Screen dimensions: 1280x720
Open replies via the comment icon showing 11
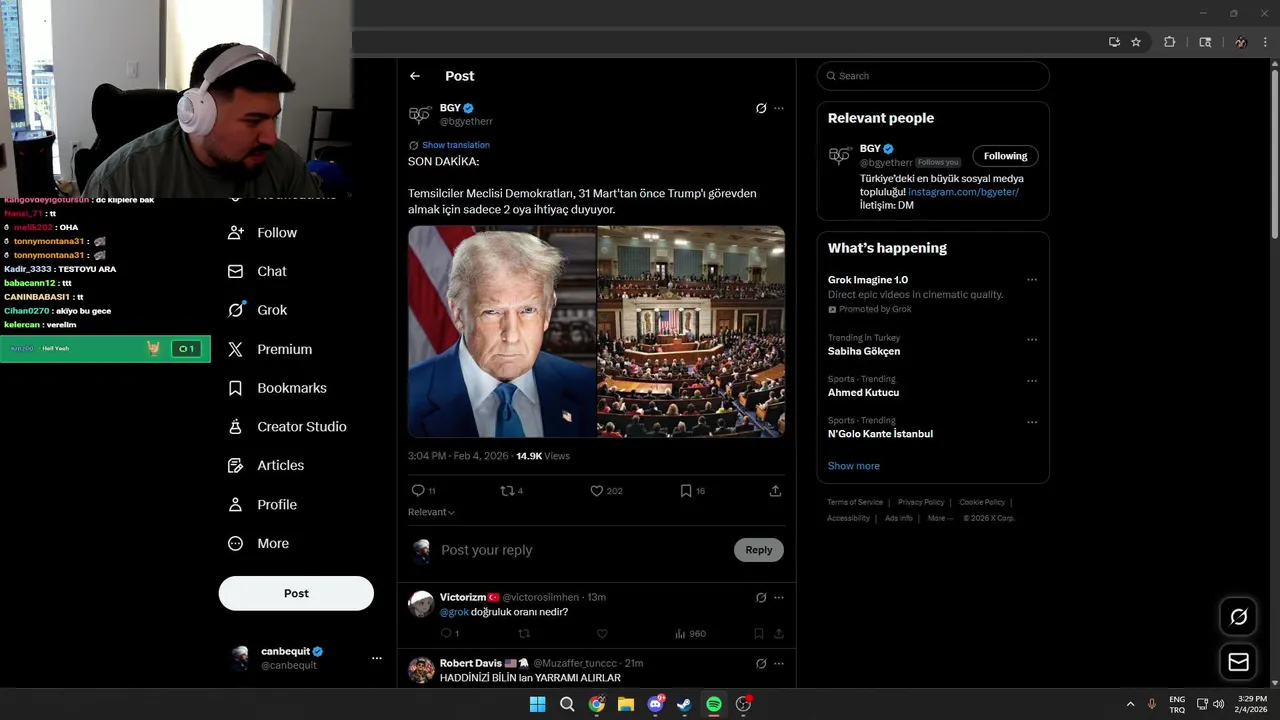423,491
